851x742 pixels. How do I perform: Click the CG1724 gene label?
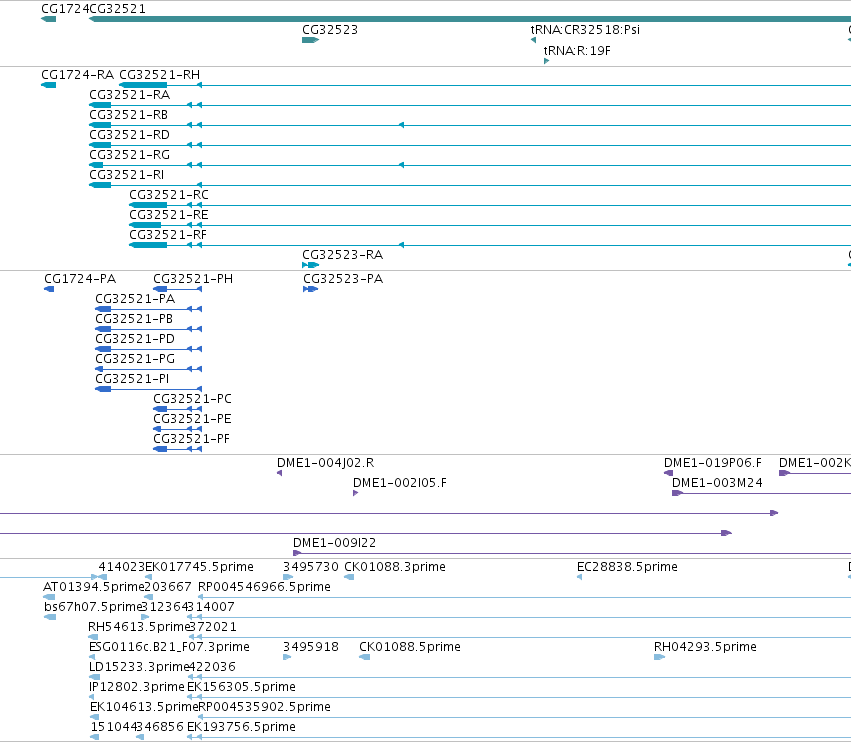pyautogui.click(x=65, y=9)
